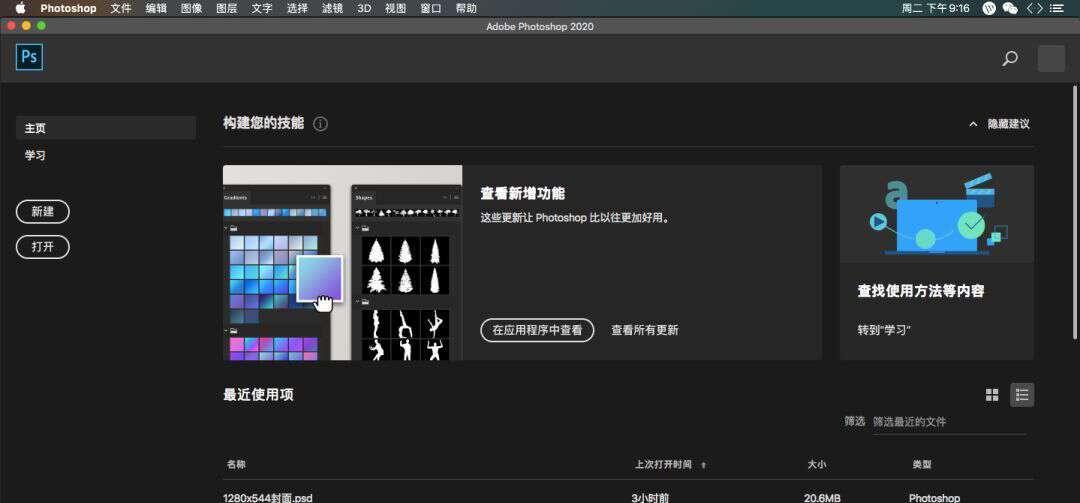Open the Photoshop application menu
Screen dimensions: 1080x503
68,8
